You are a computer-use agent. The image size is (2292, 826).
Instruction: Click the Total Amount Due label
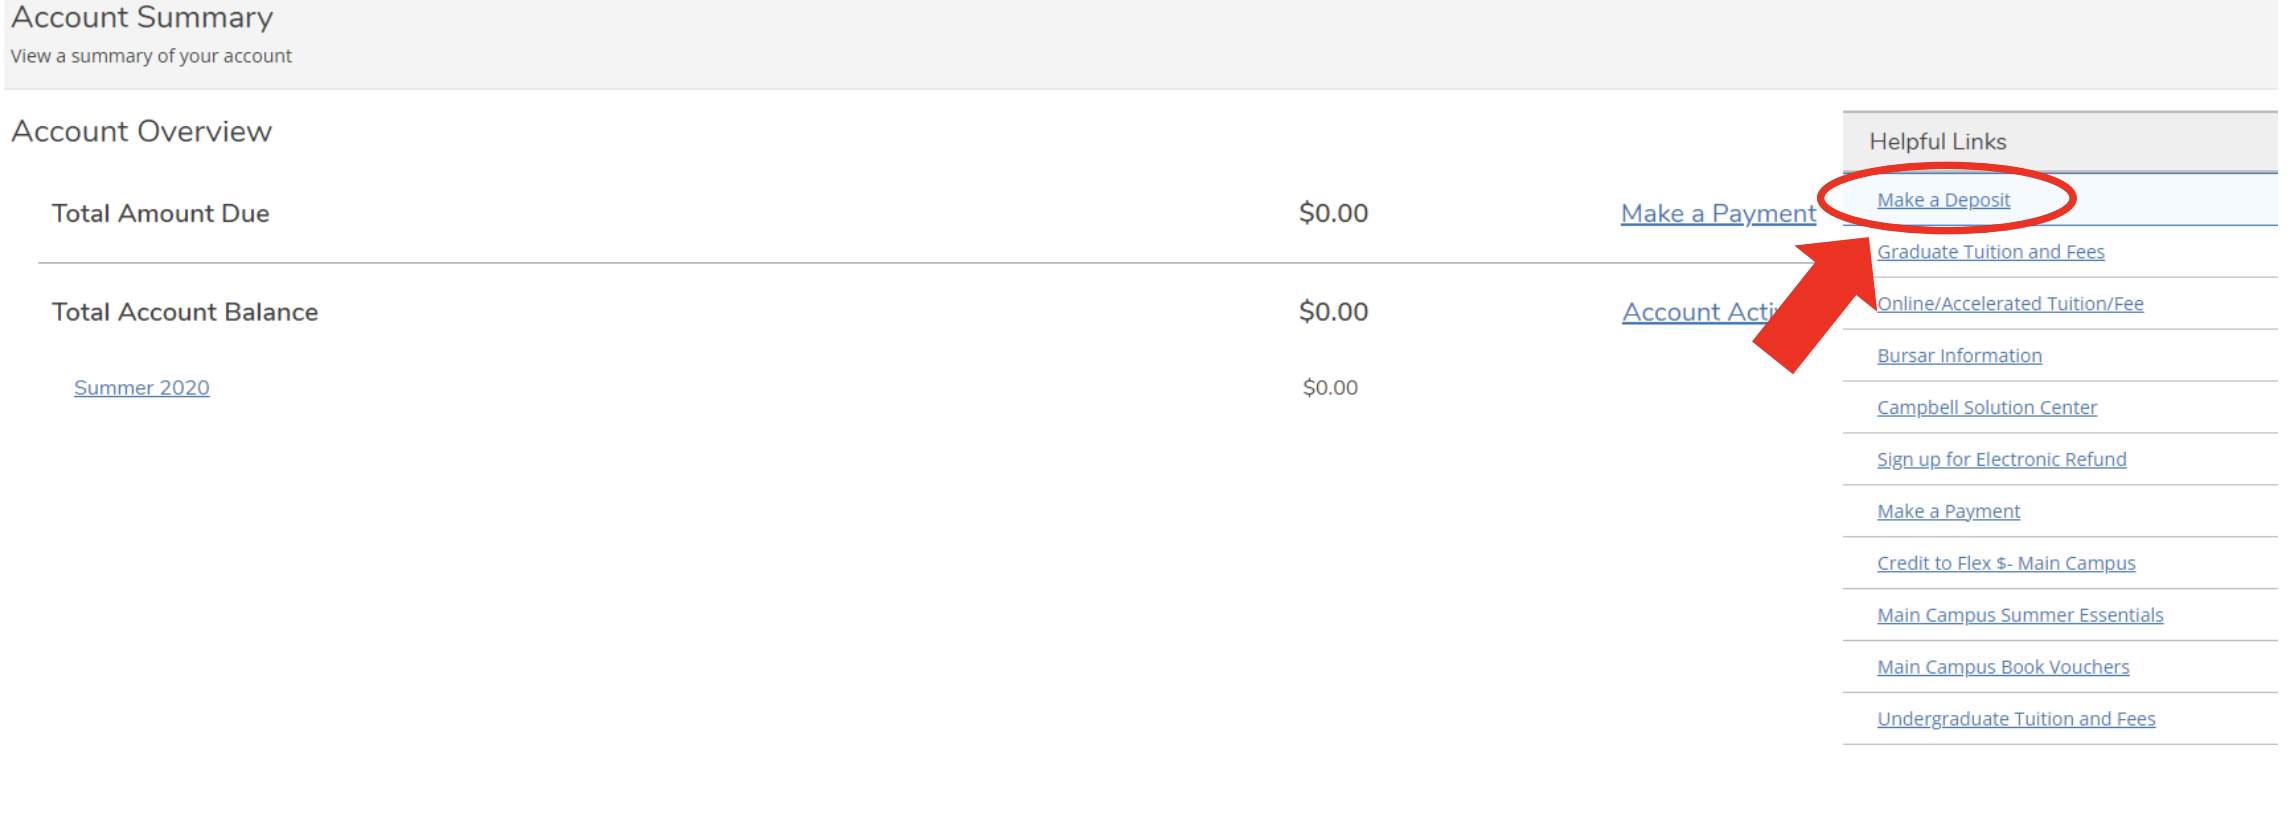(159, 213)
